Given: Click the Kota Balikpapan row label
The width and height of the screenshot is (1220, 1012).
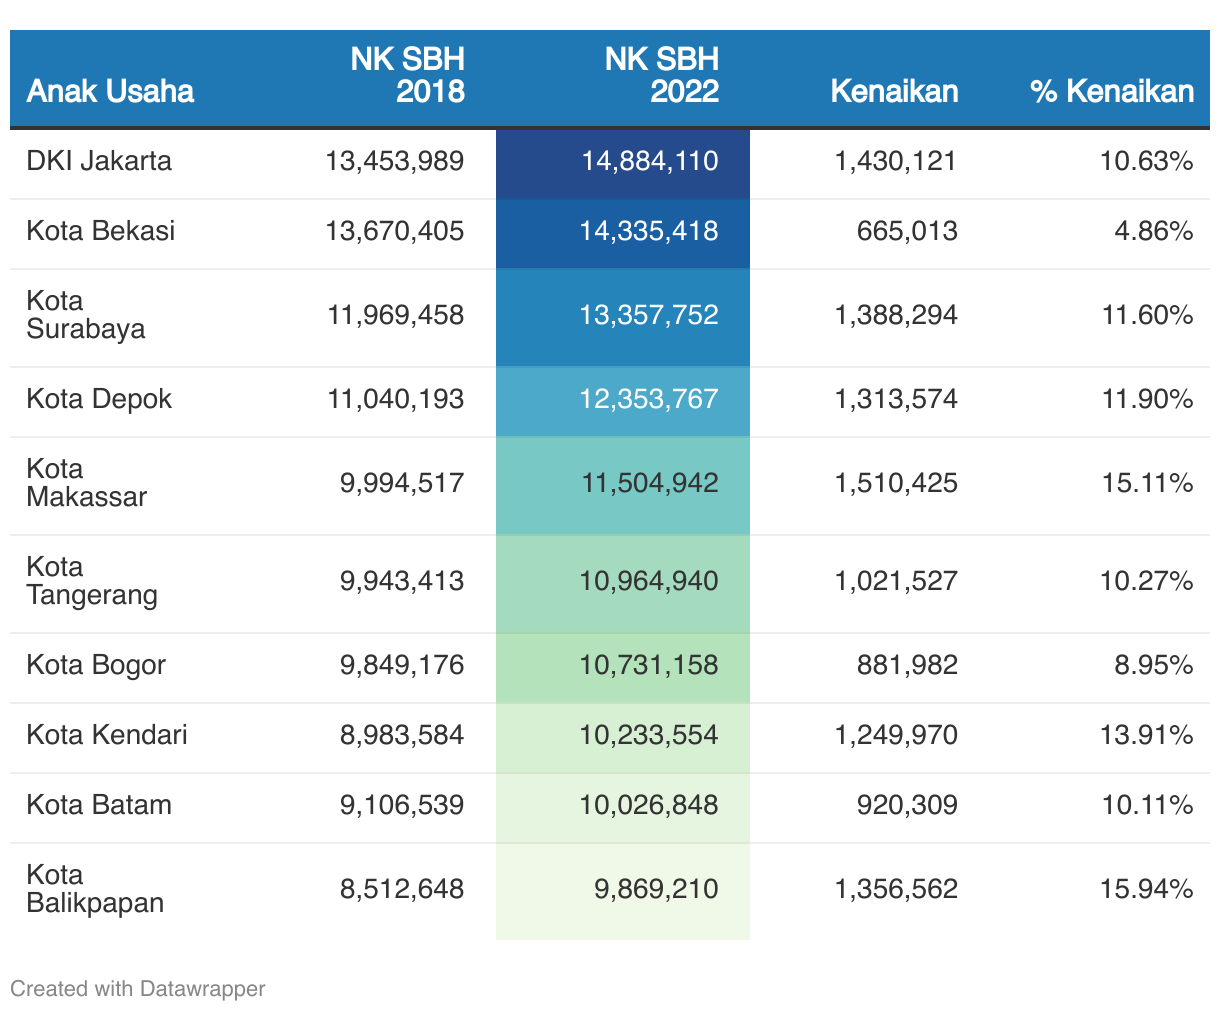Looking at the screenshot, I should (95, 889).
